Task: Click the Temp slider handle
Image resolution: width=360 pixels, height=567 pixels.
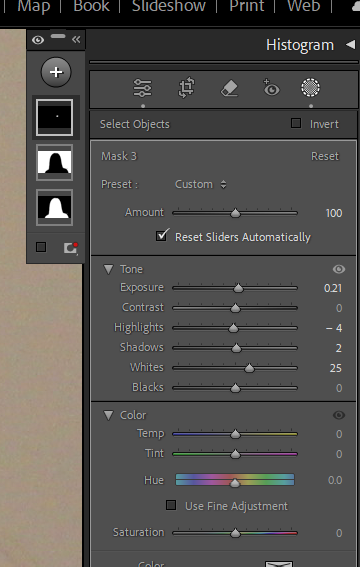Action: pyautogui.click(x=235, y=434)
